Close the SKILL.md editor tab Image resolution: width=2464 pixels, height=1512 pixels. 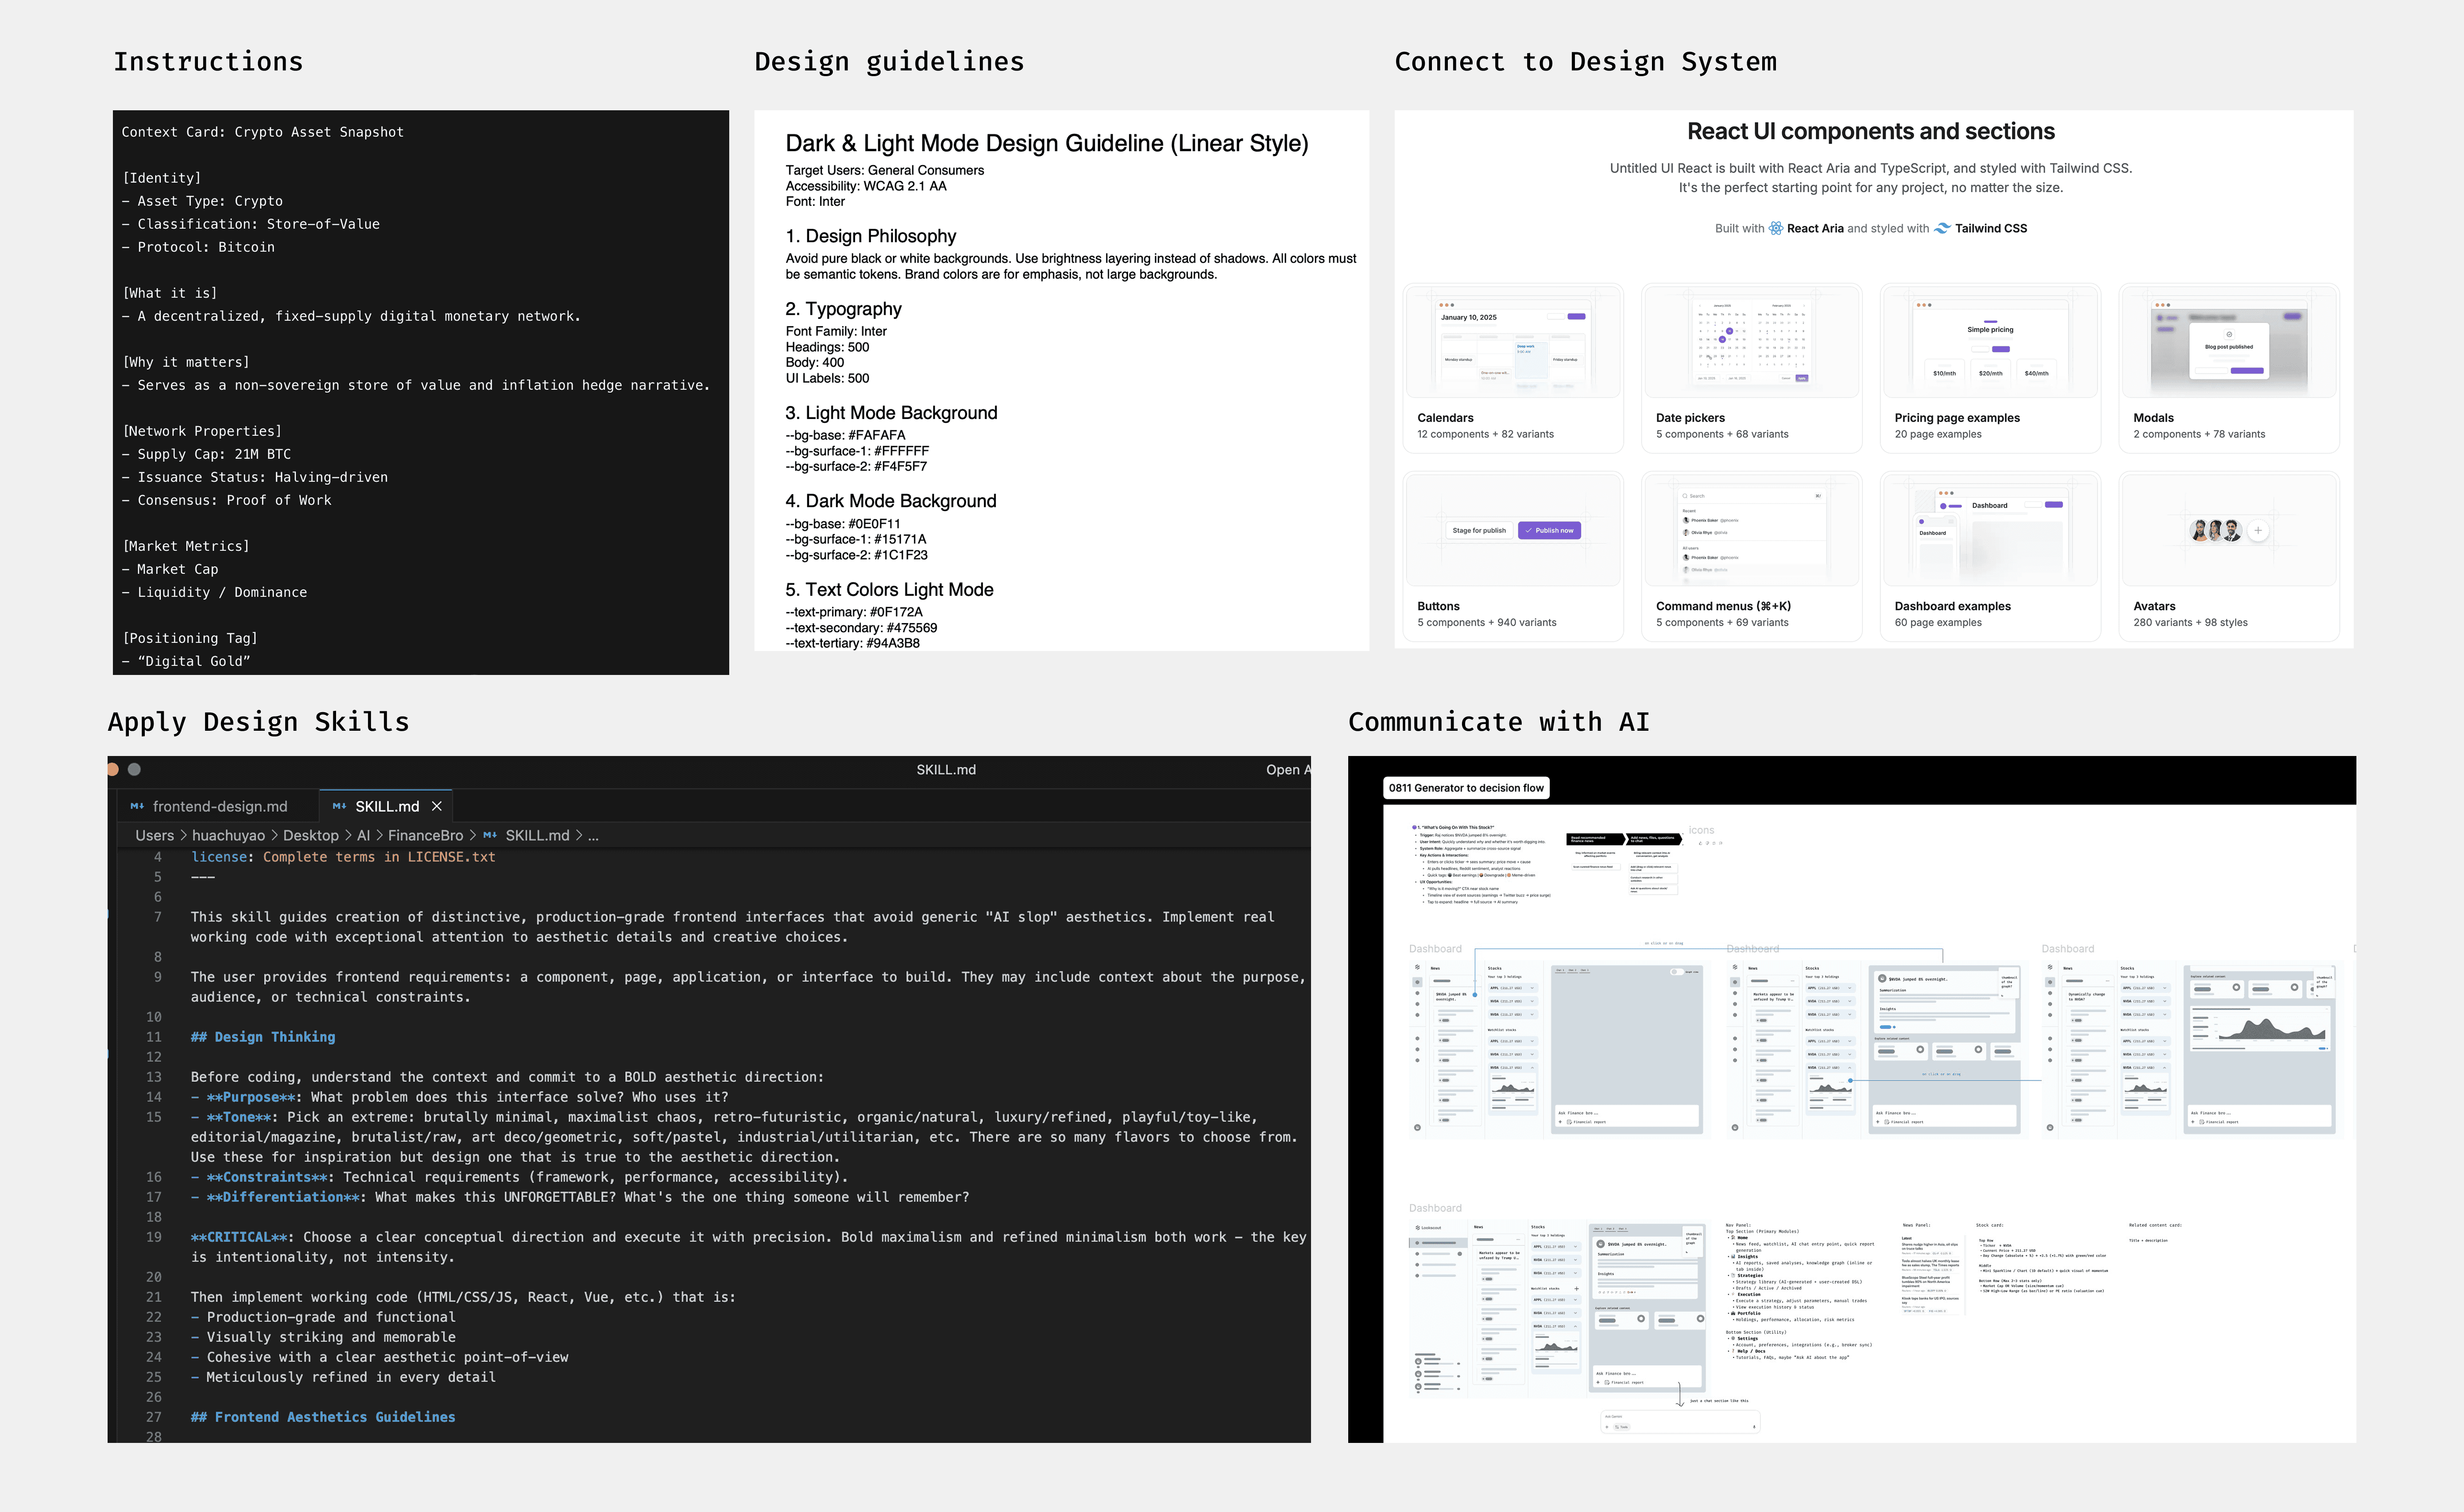(x=436, y=806)
